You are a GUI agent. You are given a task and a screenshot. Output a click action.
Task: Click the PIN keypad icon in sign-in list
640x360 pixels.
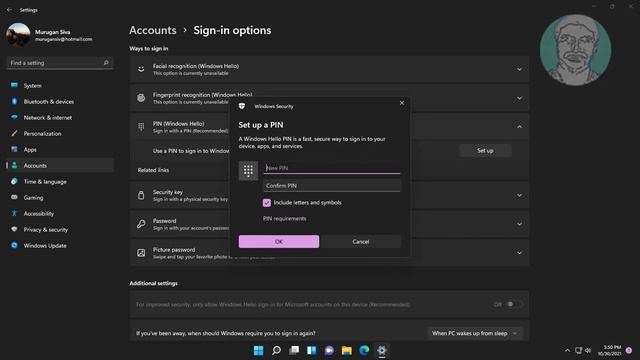[141, 127]
